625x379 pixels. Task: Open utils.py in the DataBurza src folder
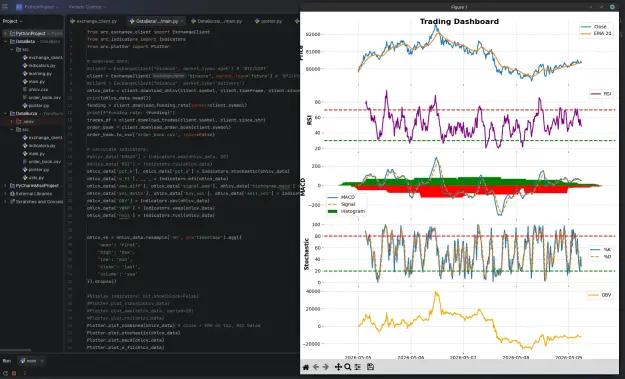pos(36,177)
